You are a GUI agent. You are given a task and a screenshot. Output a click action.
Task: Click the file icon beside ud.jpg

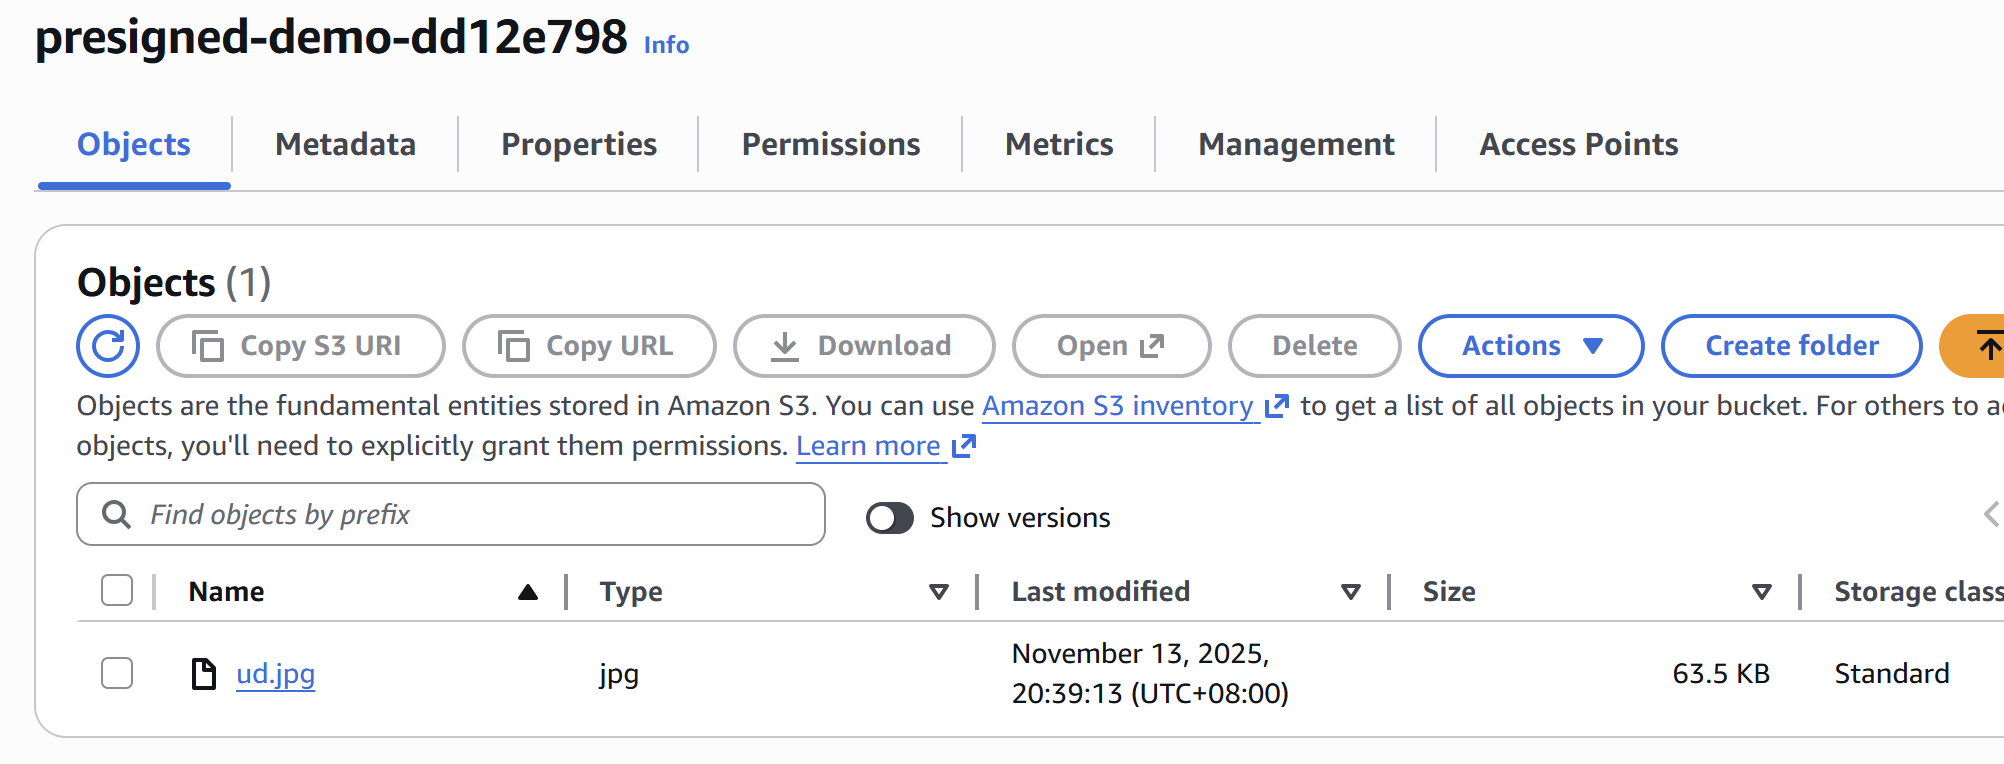click(x=204, y=674)
